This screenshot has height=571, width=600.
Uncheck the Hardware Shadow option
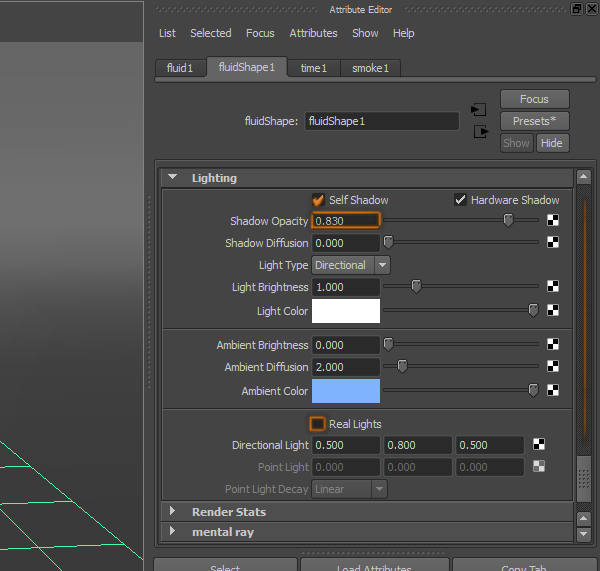coord(461,200)
